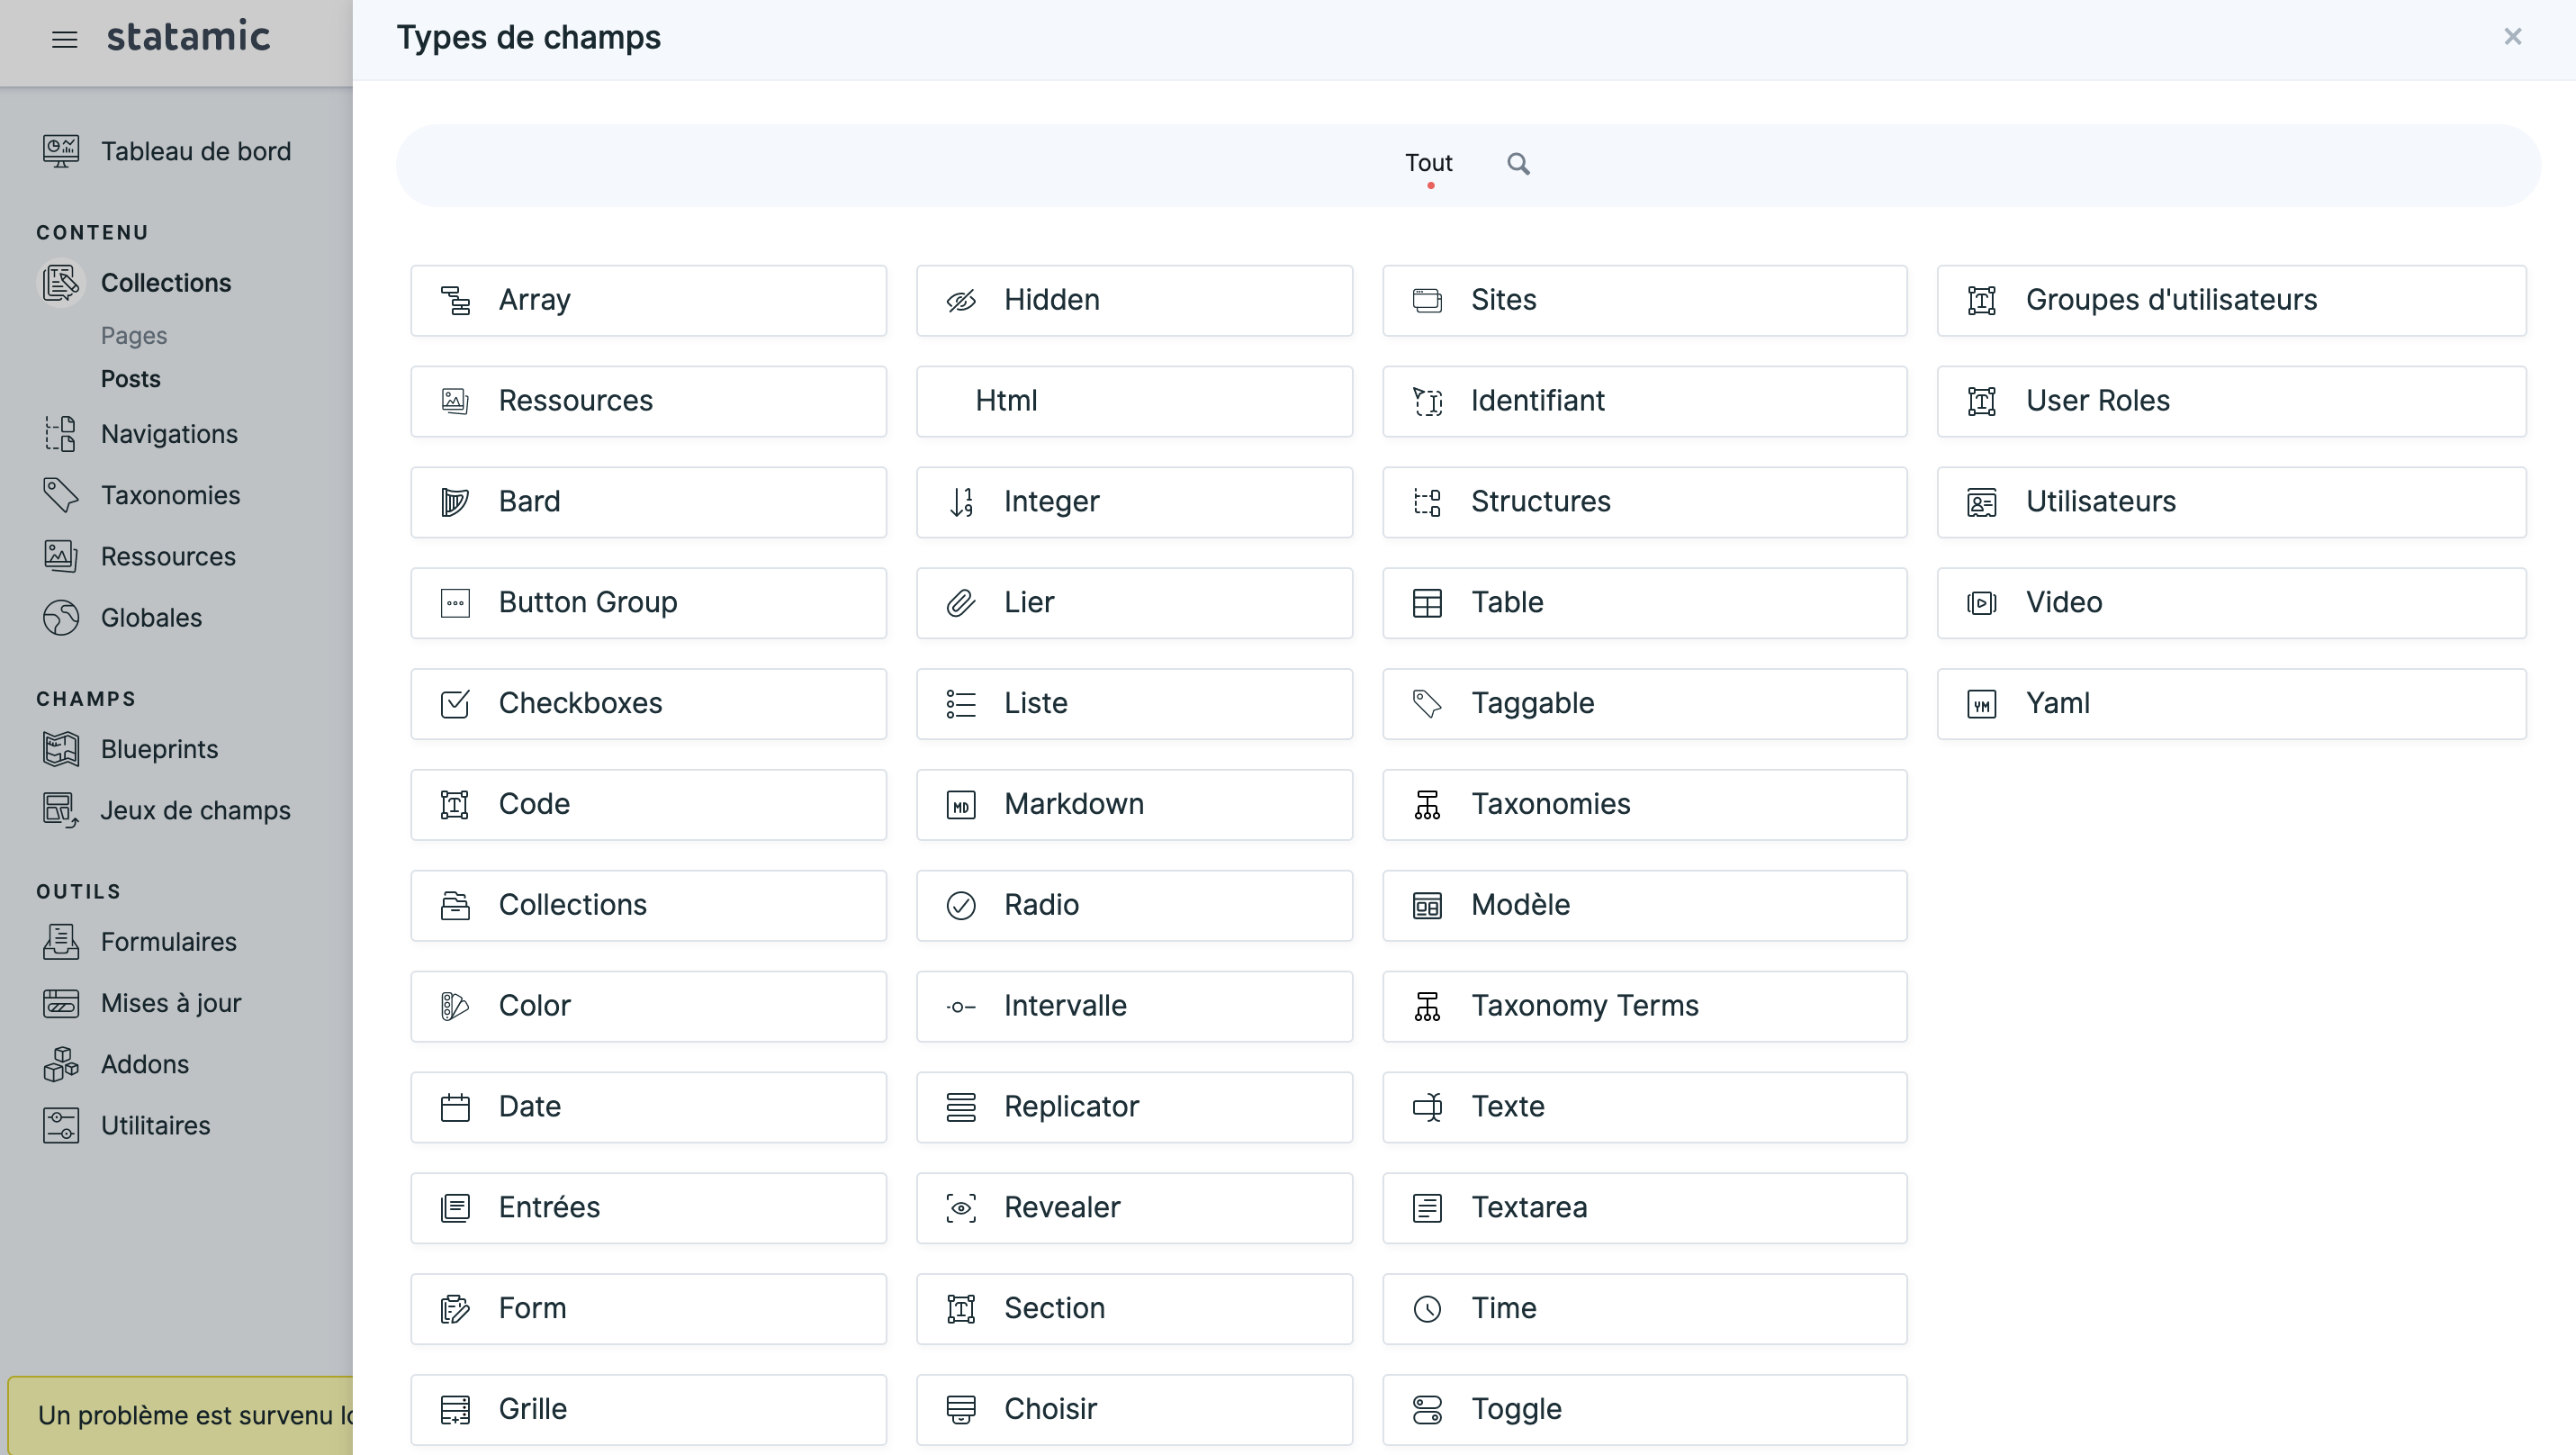This screenshot has height=1455, width=2576.
Task: Click the sidebar Taxonomies tag icon
Action: click(x=61, y=495)
